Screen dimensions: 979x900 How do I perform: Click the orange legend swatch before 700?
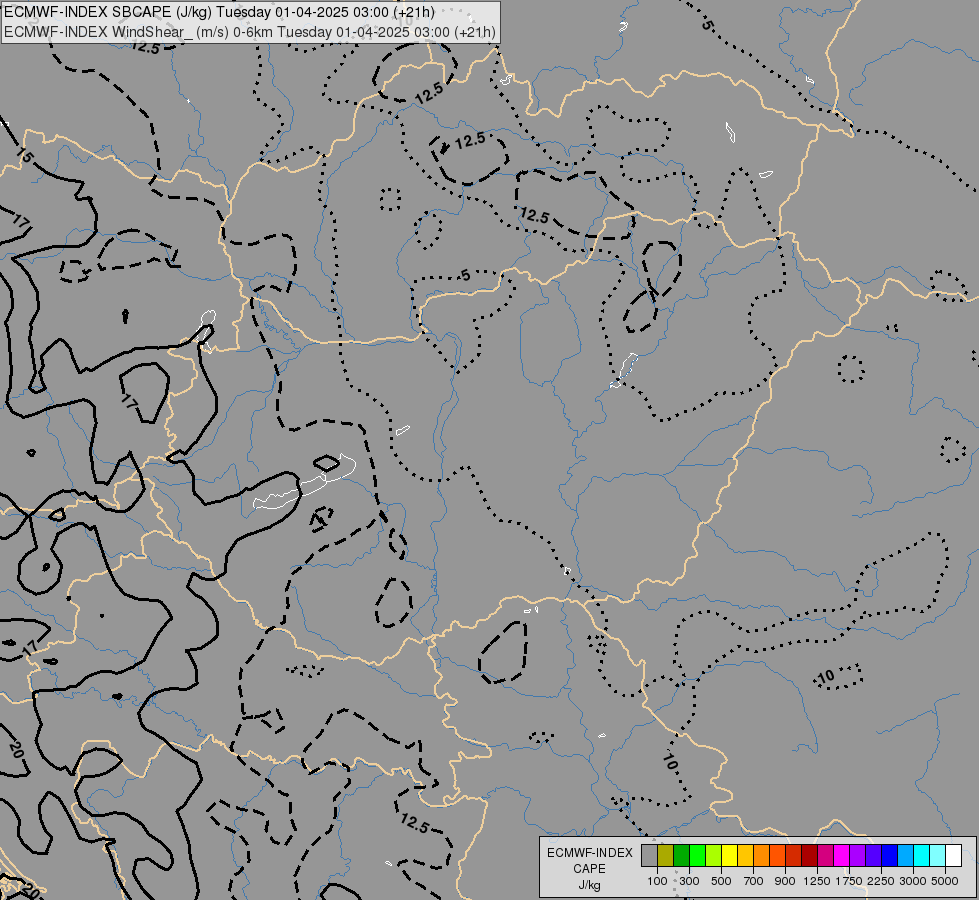(x=761, y=855)
